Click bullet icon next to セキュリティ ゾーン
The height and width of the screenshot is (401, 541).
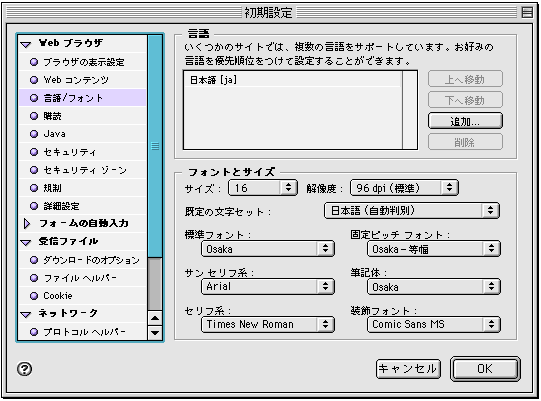click(34, 170)
